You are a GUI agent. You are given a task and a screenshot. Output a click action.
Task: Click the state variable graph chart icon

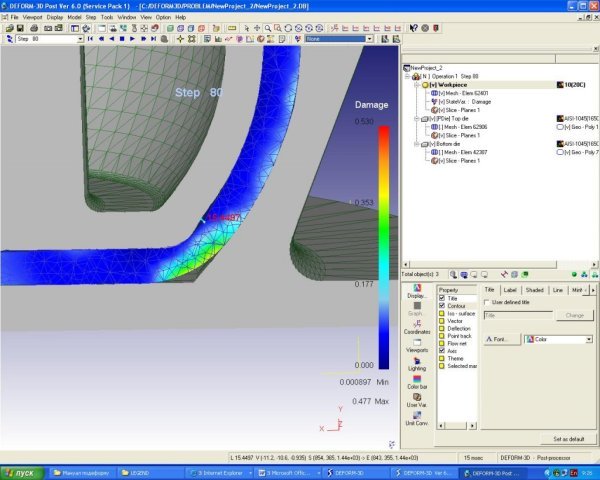[218, 39]
